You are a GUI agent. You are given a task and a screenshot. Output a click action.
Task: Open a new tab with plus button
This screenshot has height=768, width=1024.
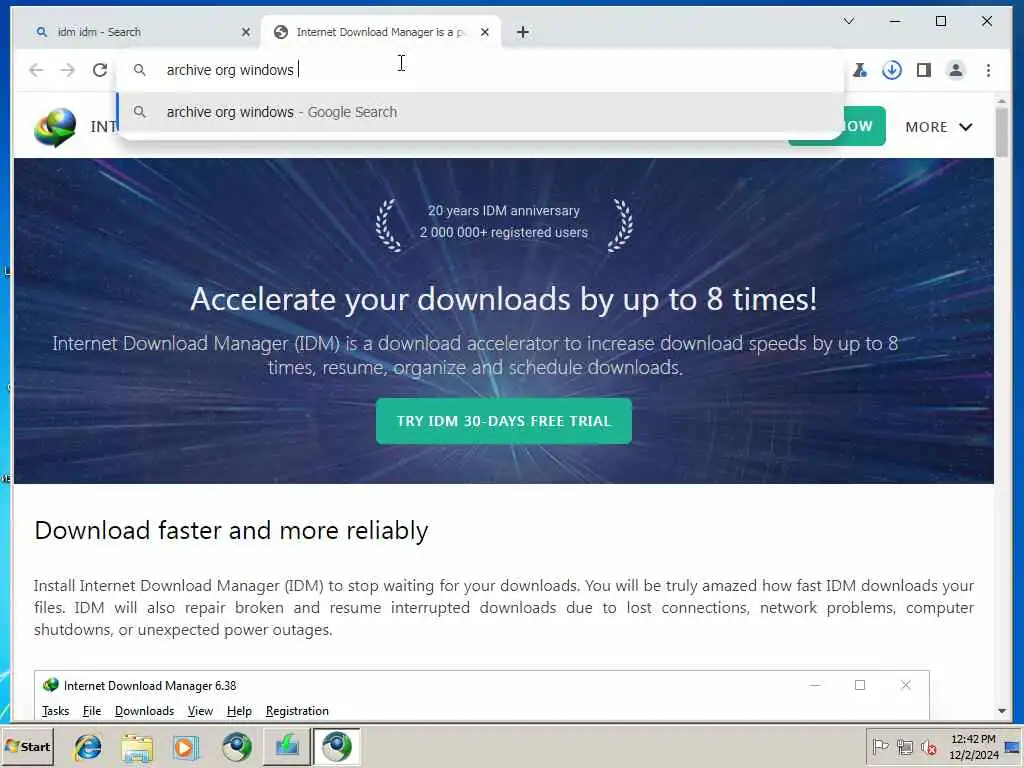[522, 32]
